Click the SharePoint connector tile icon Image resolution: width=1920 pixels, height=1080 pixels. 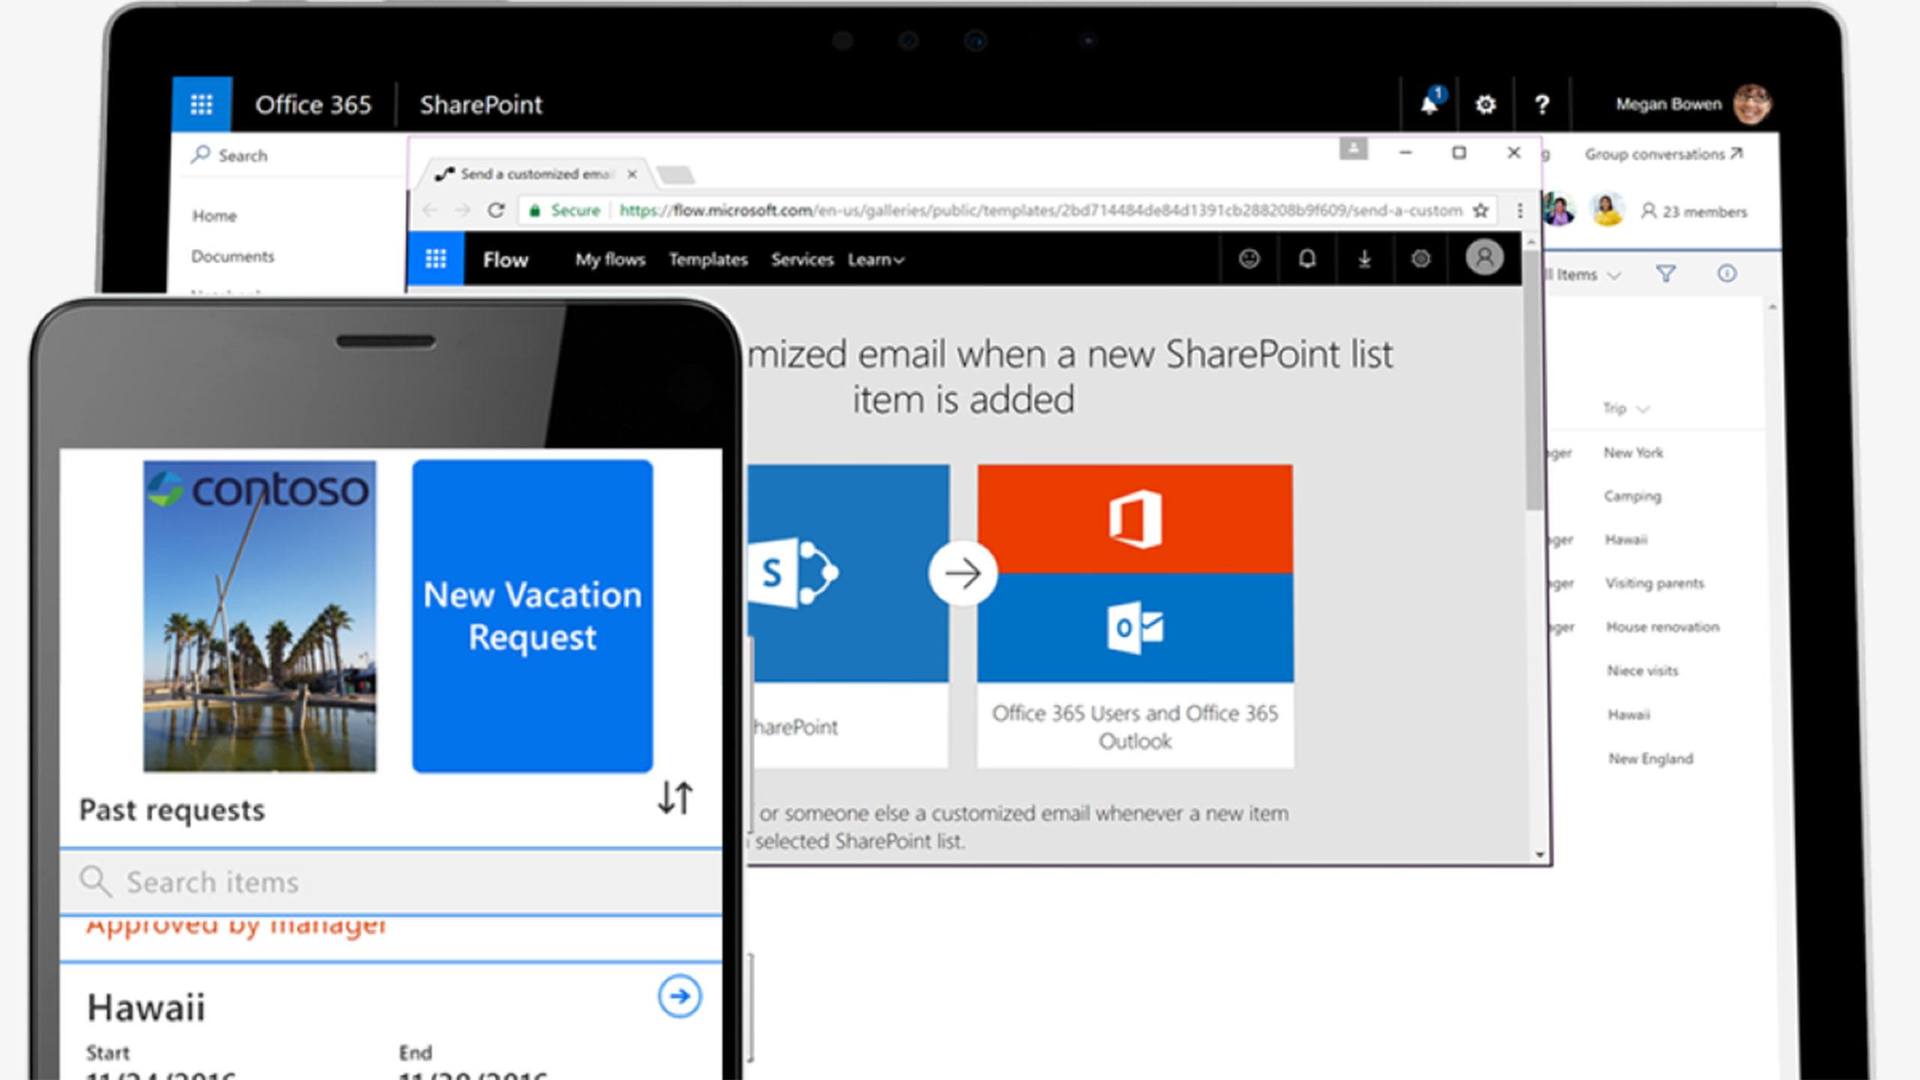[795, 573]
